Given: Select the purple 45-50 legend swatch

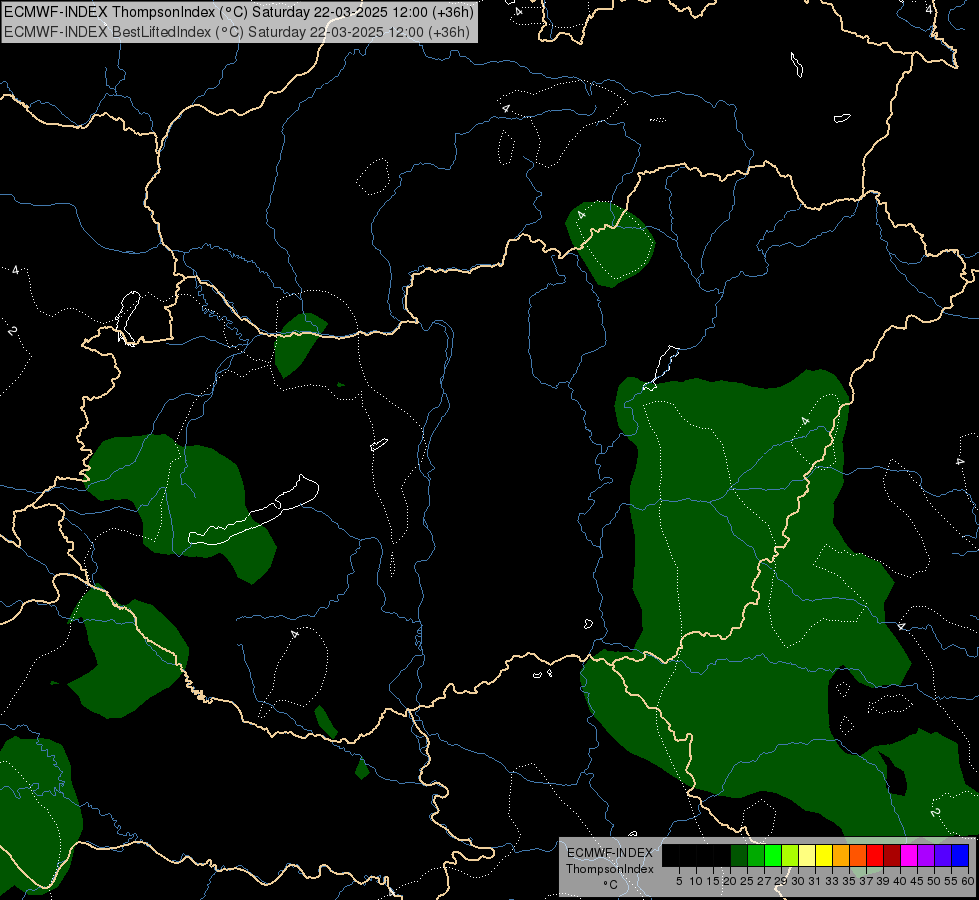Looking at the screenshot, I should tap(926, 855).
